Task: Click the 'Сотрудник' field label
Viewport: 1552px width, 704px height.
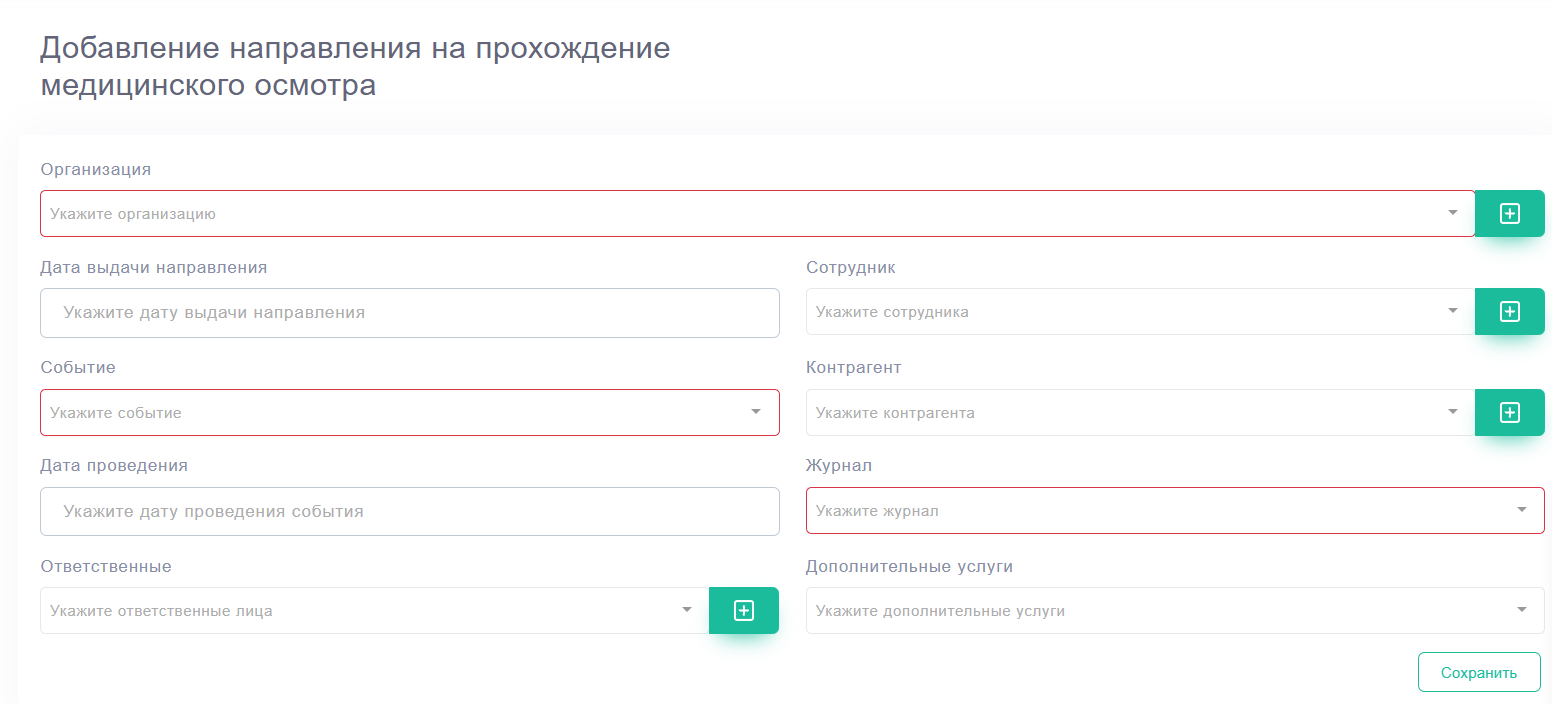Action: [850, 268]
